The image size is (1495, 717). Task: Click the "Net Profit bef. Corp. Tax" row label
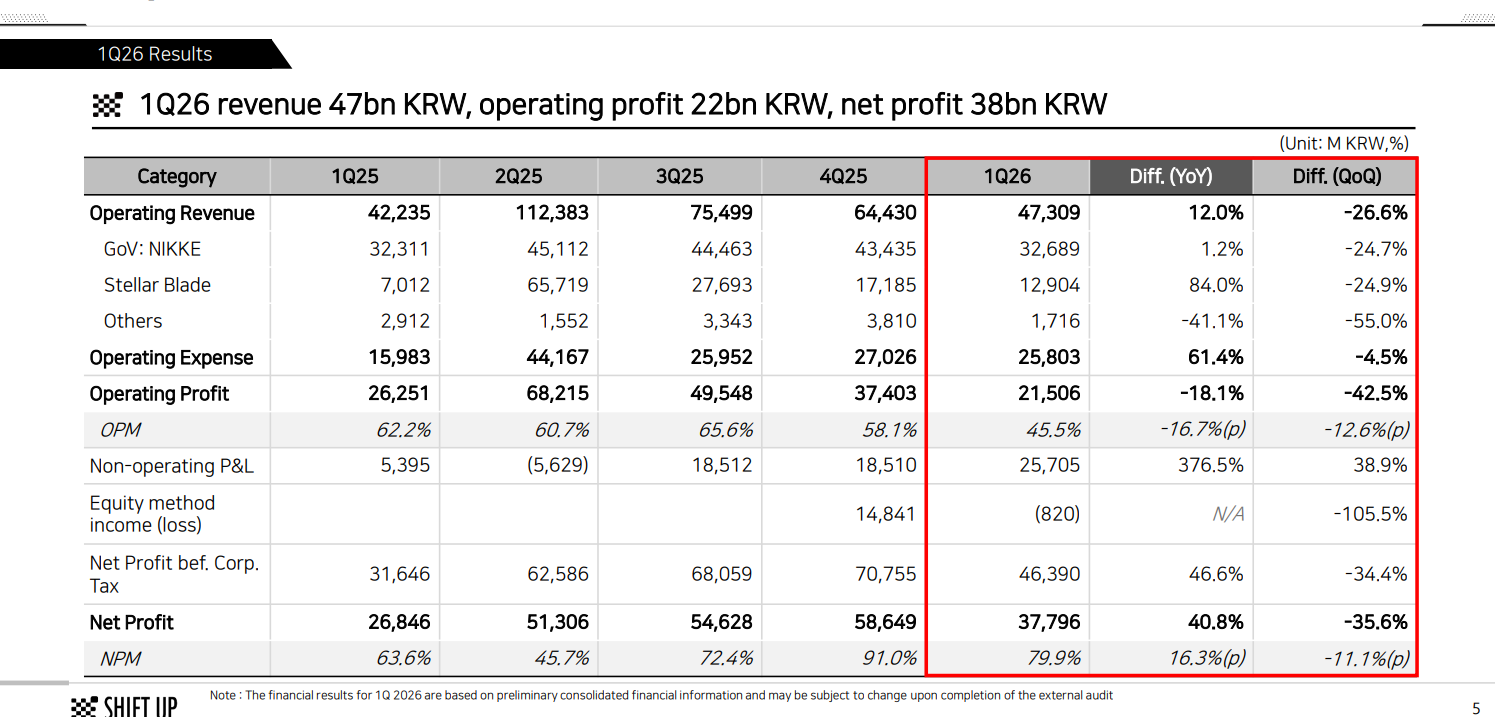[174, 574]
